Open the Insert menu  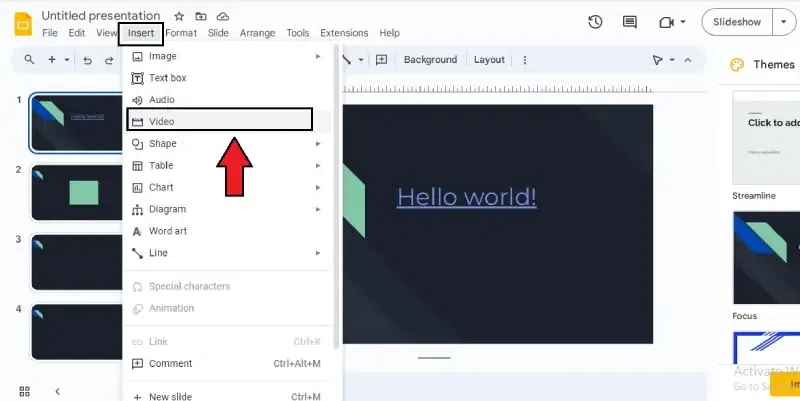tap(141, 33)
